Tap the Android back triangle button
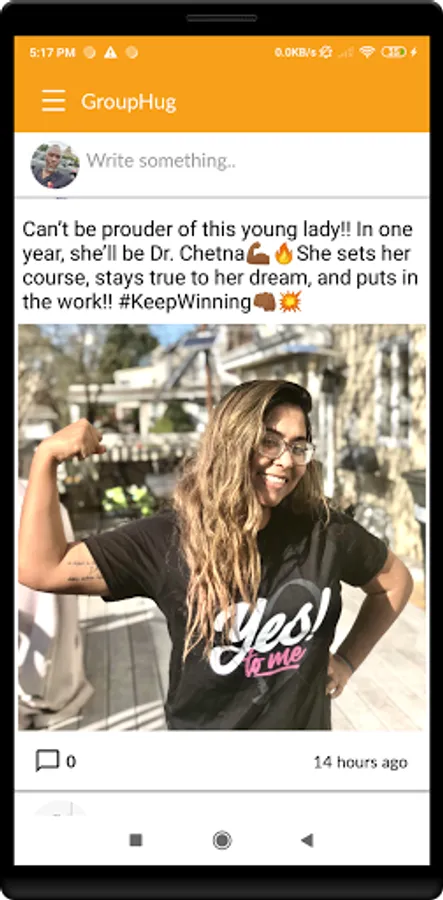Viewport: 443px width, 900px height. 307,840
